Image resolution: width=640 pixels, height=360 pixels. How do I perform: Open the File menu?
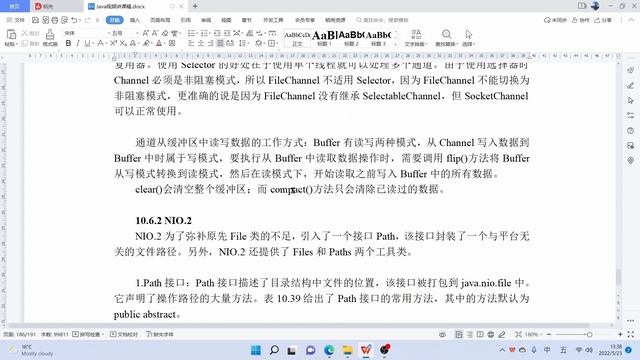tap(16, 20)
